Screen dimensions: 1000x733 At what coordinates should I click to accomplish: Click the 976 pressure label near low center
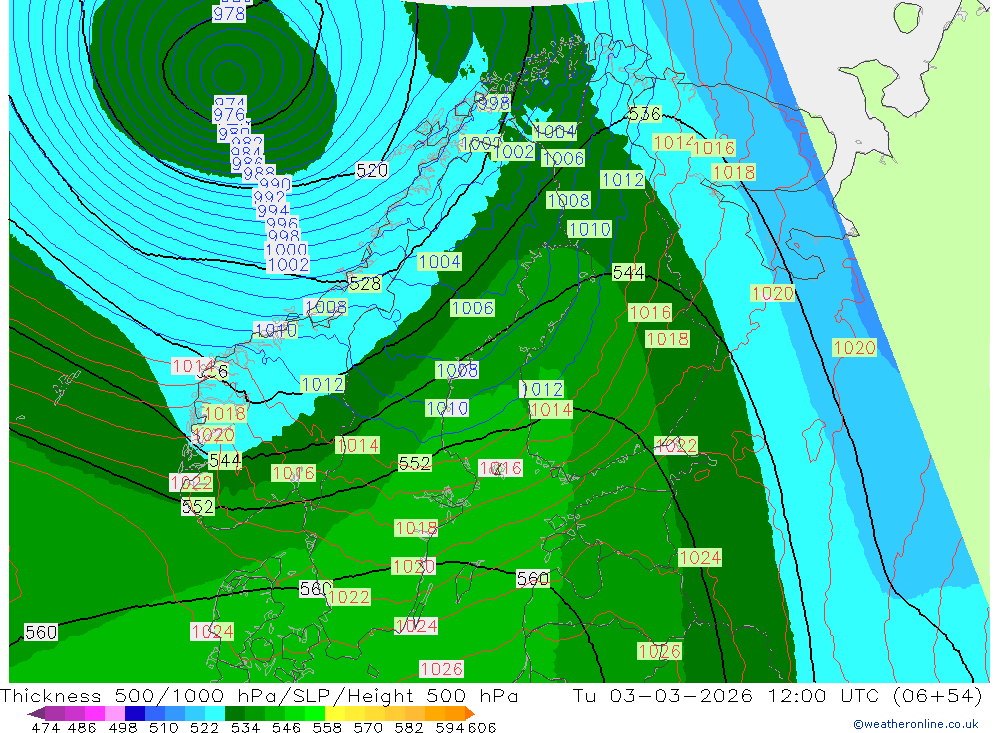point(229,115)
